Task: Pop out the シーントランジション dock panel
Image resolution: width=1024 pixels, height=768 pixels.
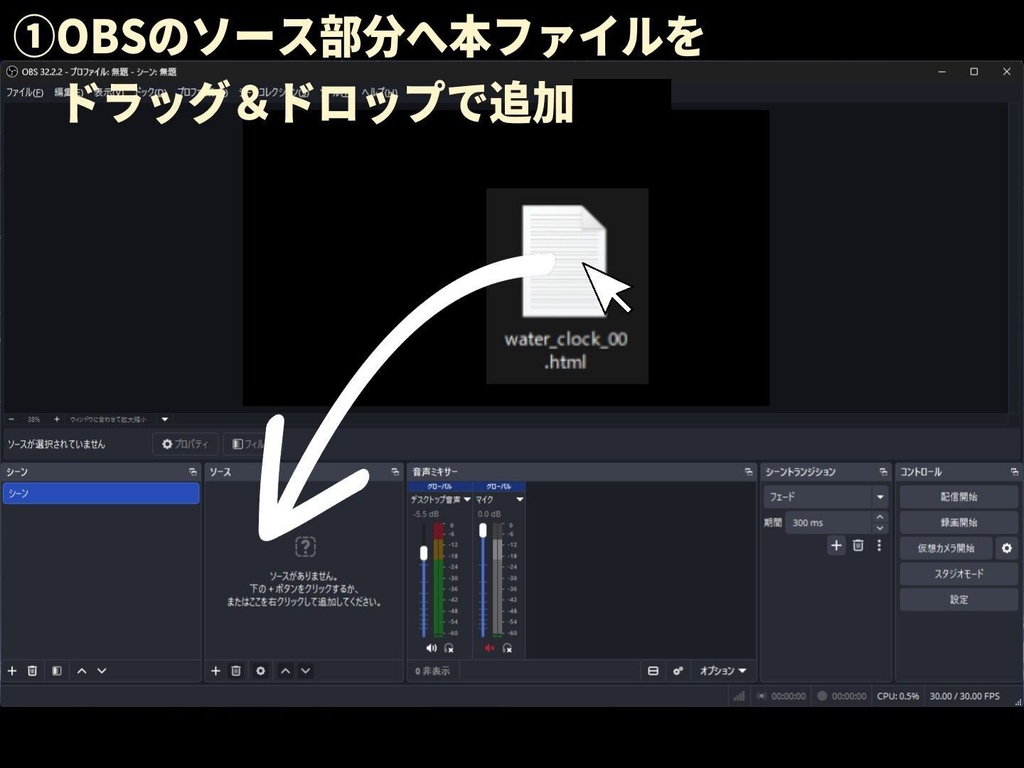Action: pos(884,472)
